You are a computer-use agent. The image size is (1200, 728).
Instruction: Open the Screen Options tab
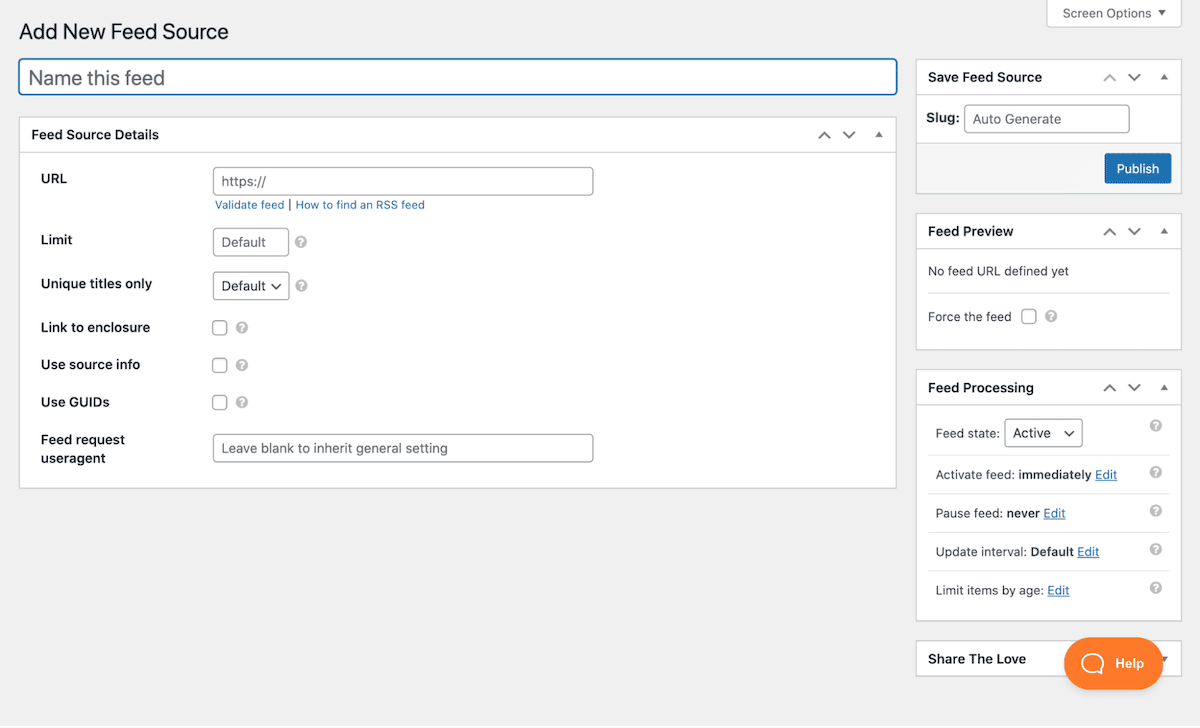coord(1113,13)
